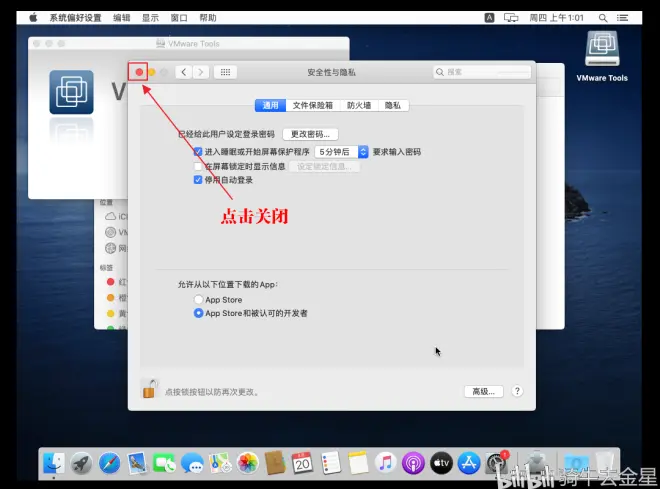Viewport: 660px width, 489px height.
Task: Toggle require password after sleep checkbox
Action: click(x=198, y=151)
